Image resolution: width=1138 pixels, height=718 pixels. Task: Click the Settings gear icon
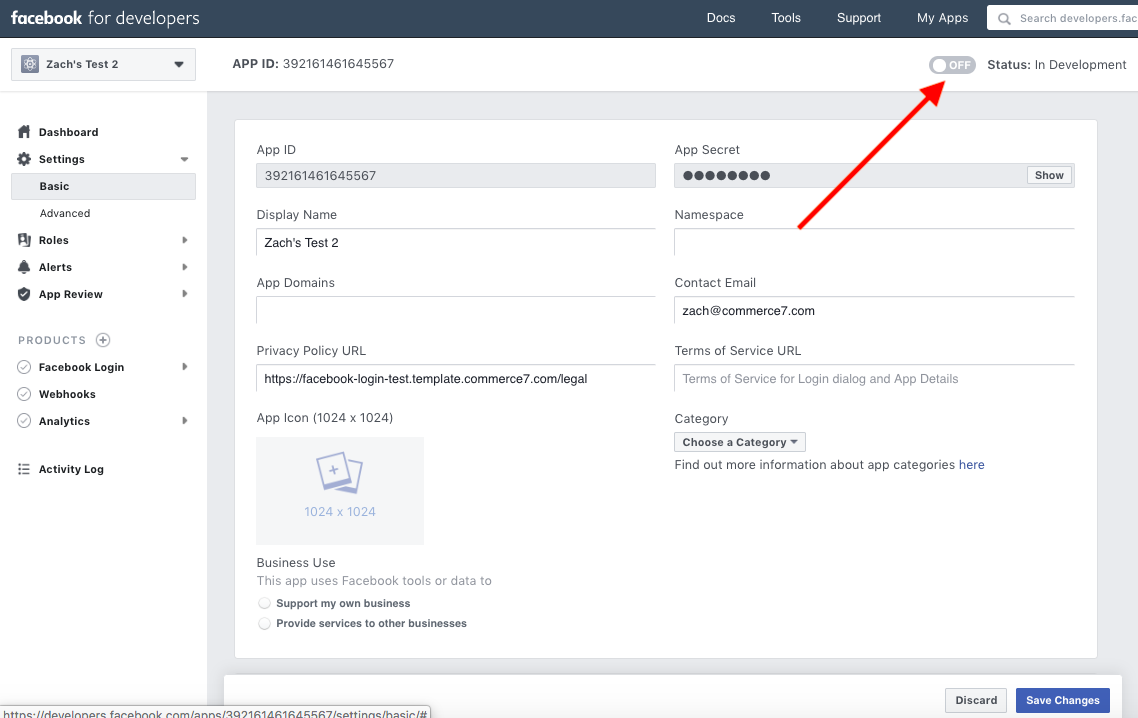pyautogui.click(x=24, y=159)
